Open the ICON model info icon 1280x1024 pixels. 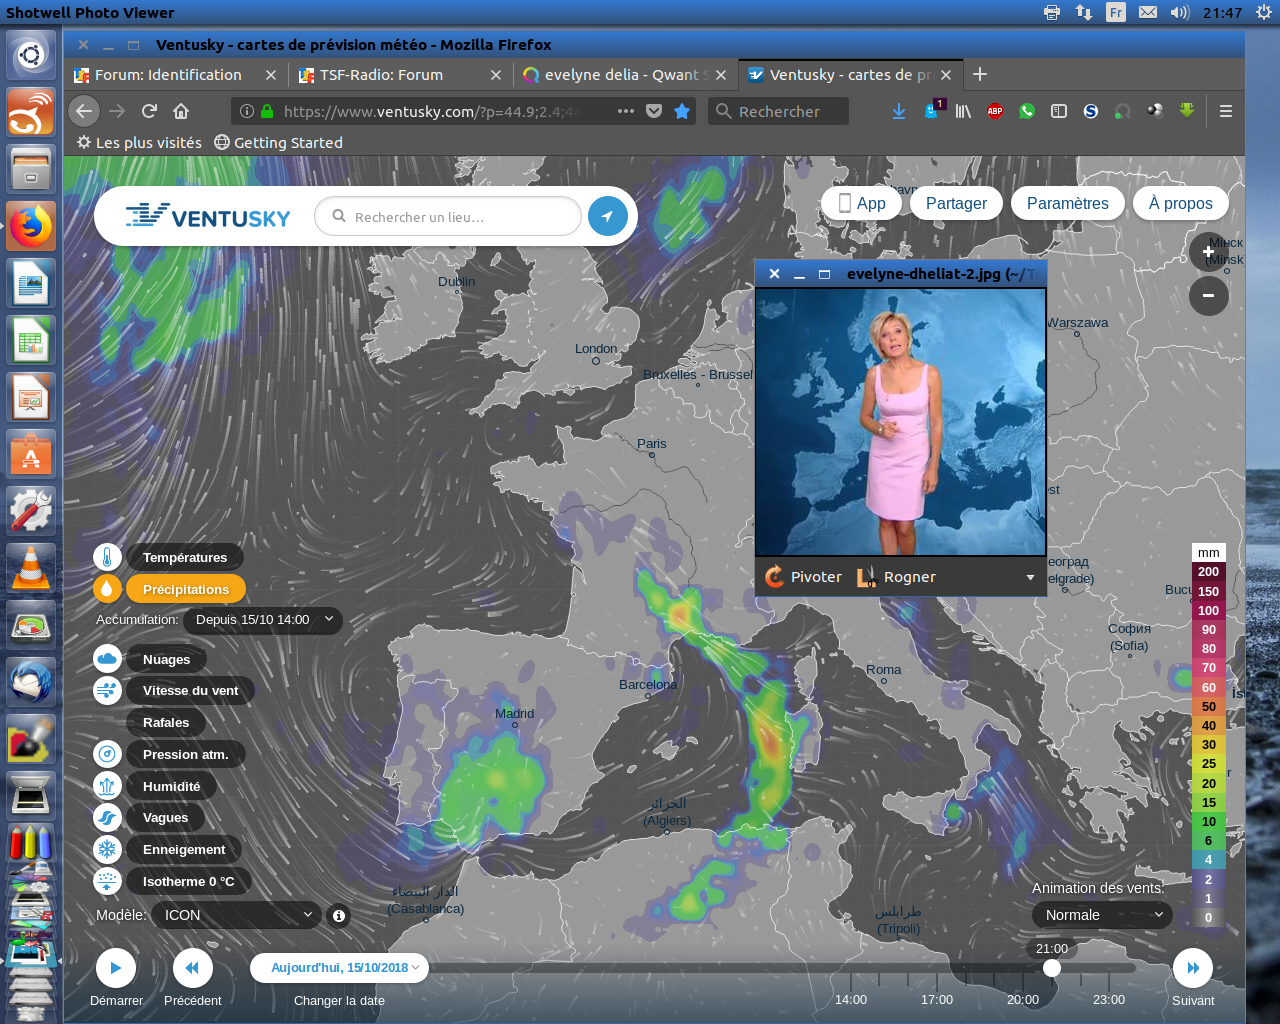pyautogui.click(x=339, y=915)
